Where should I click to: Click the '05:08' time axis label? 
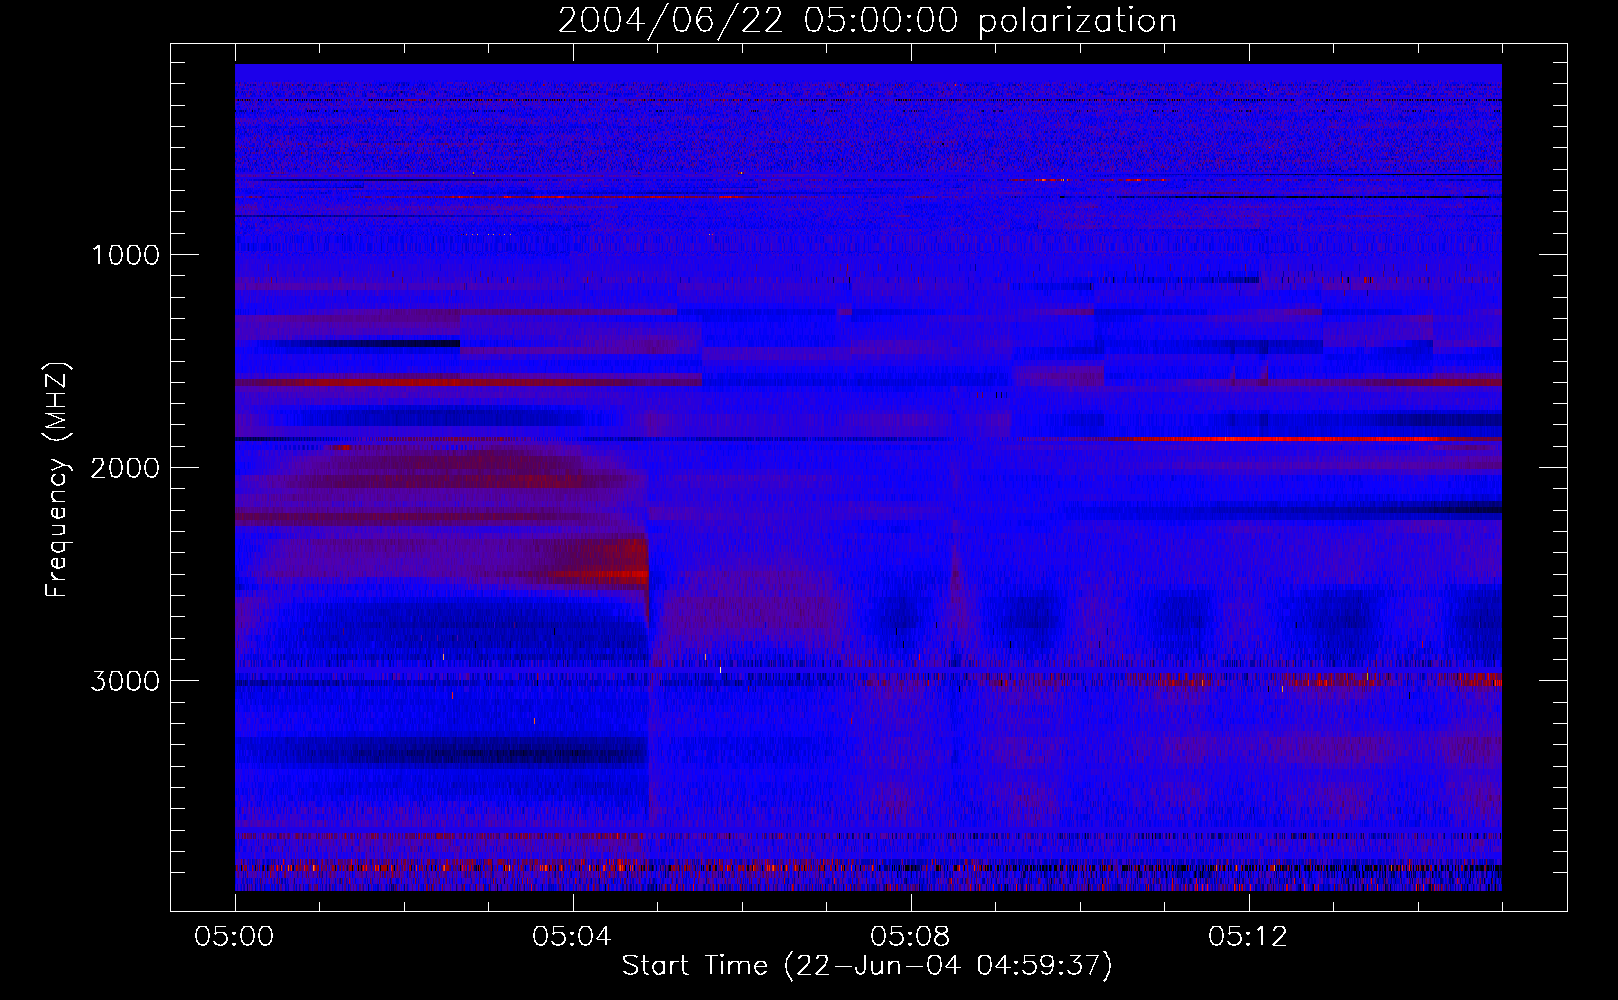[x=910, y=937]
